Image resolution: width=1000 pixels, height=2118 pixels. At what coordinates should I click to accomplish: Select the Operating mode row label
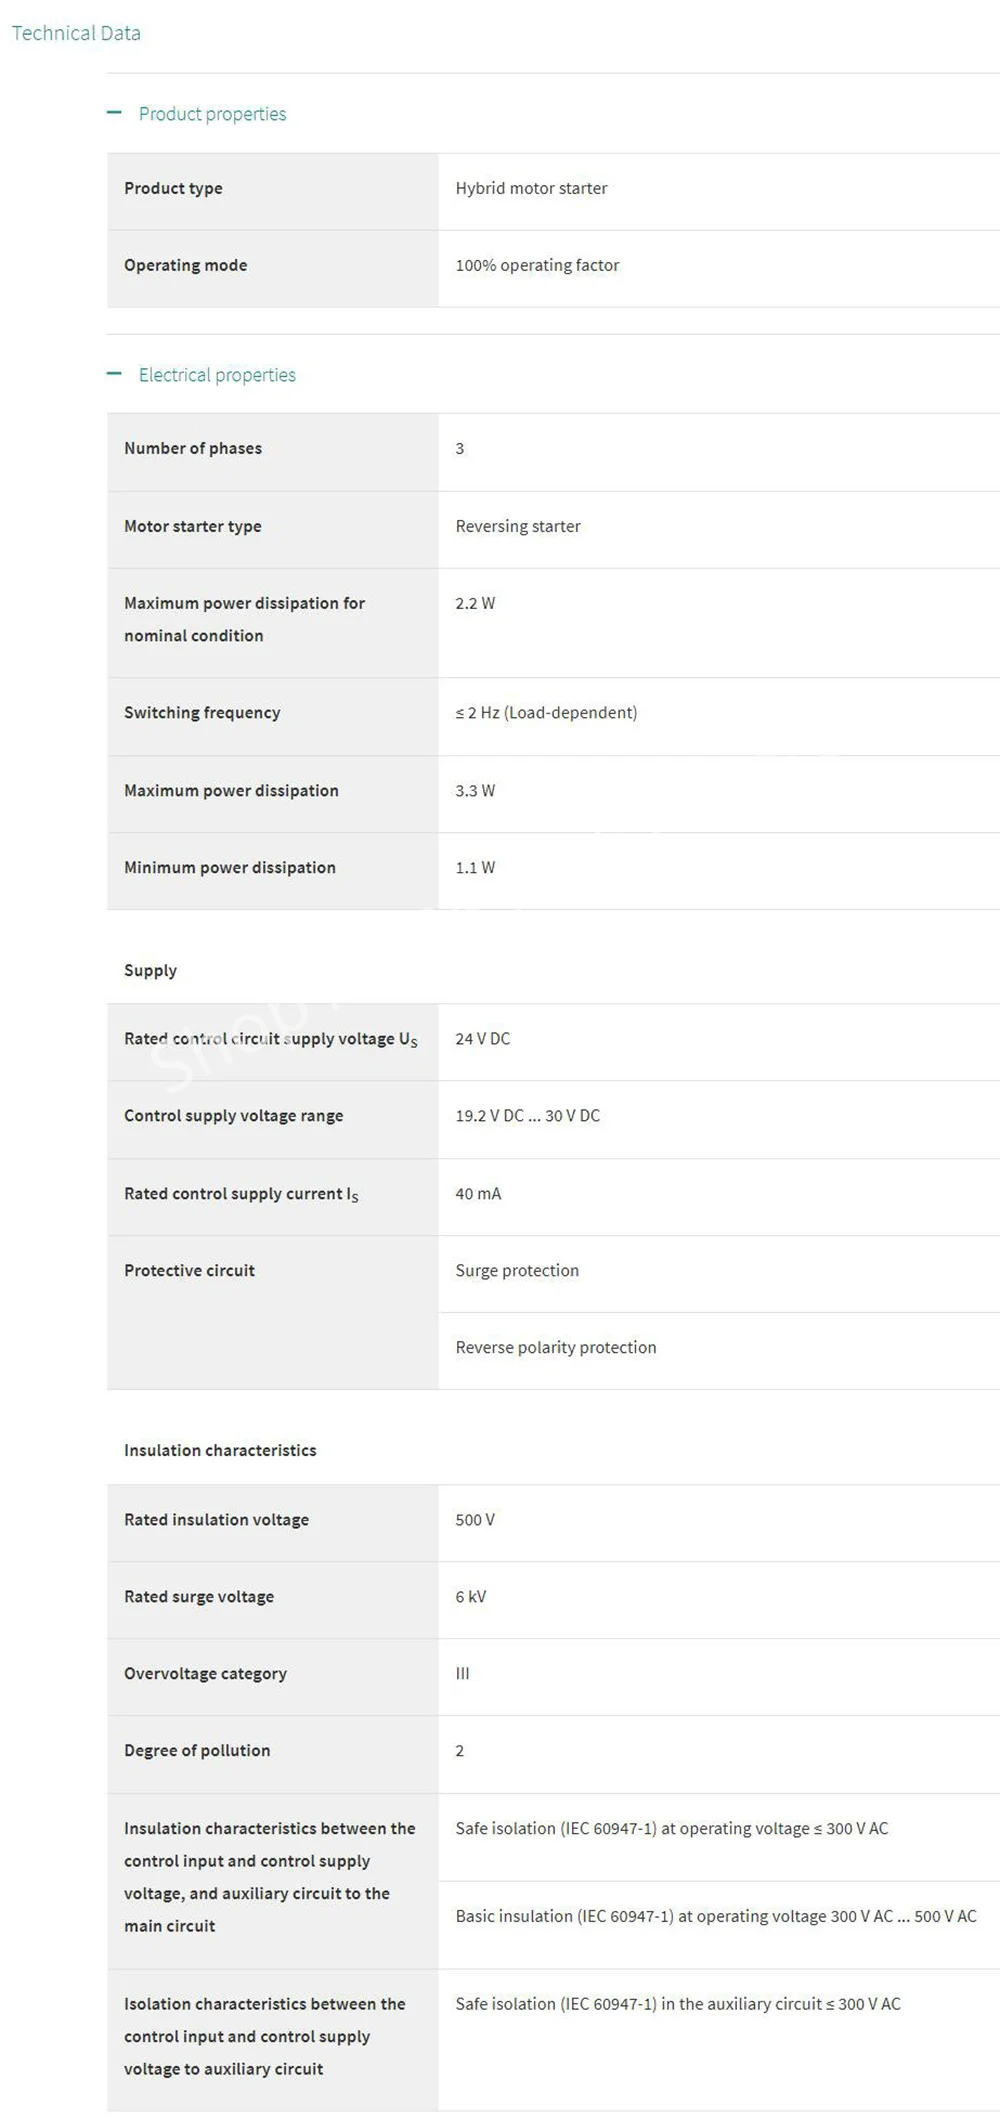tap(185, 265)
